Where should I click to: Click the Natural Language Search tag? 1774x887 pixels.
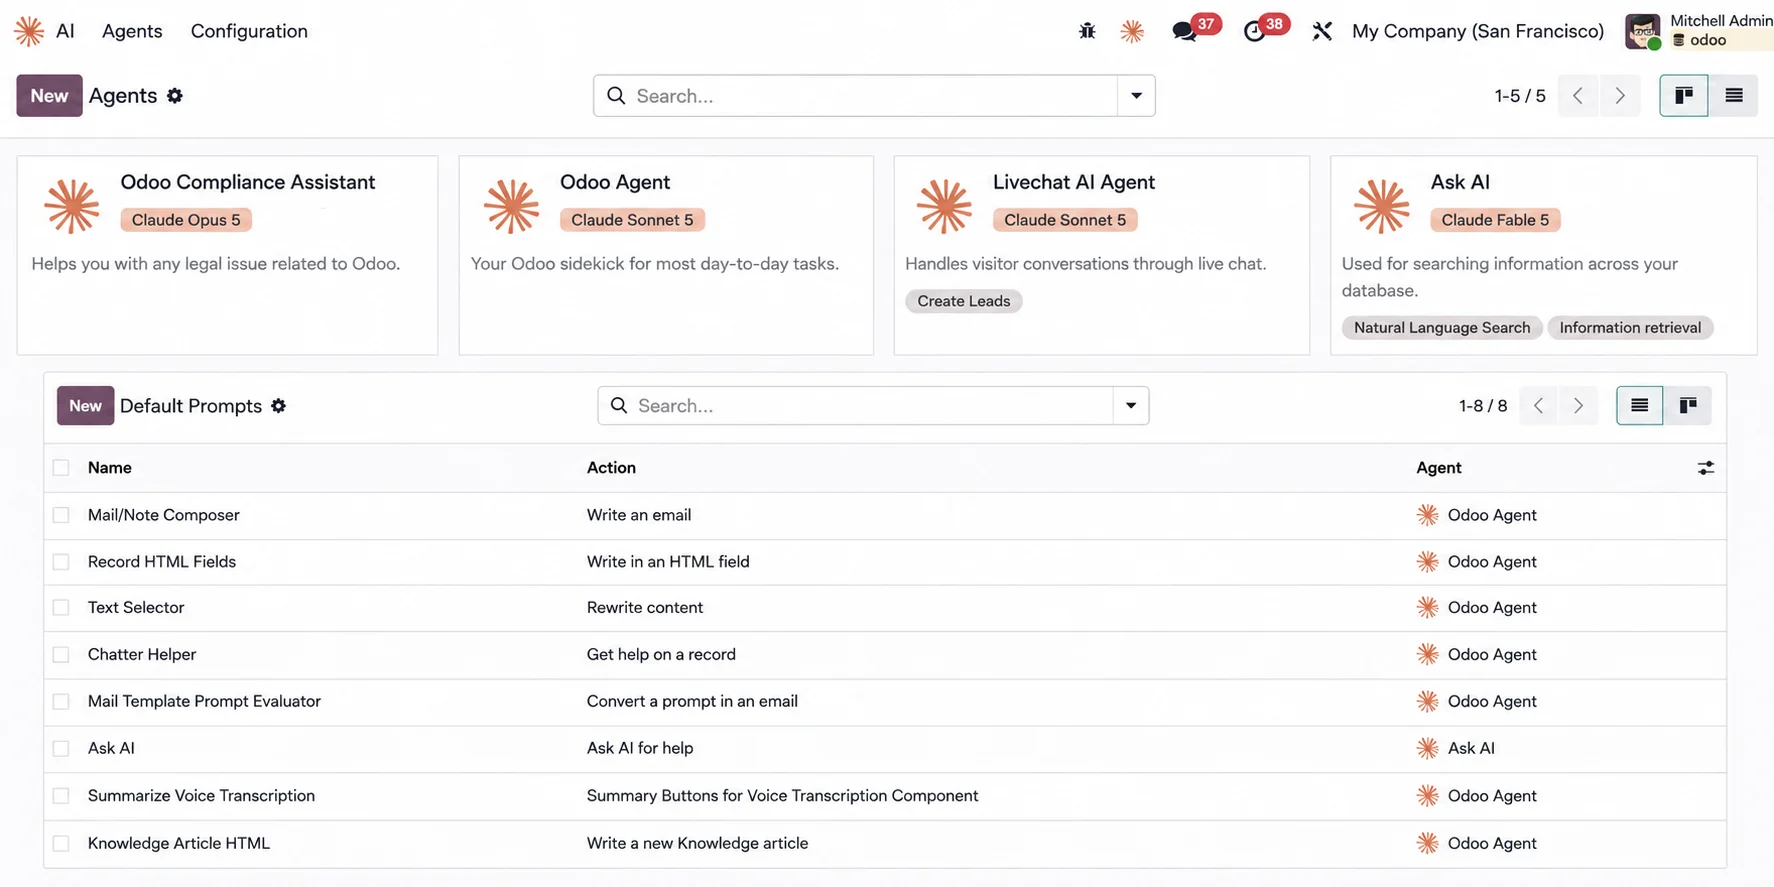click(x=1442, y=328)
